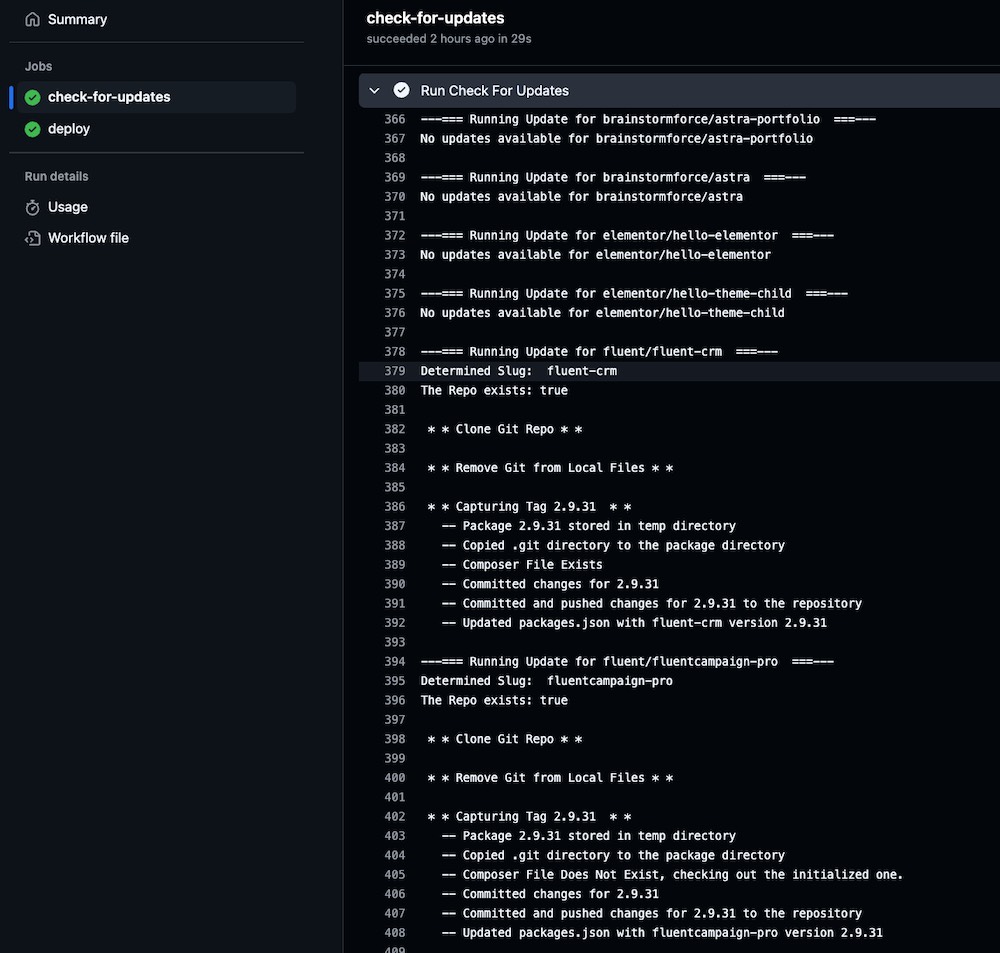Click the green check icon beside check-for-updates job
1000x953 pixels.
[x=33, y=97]
